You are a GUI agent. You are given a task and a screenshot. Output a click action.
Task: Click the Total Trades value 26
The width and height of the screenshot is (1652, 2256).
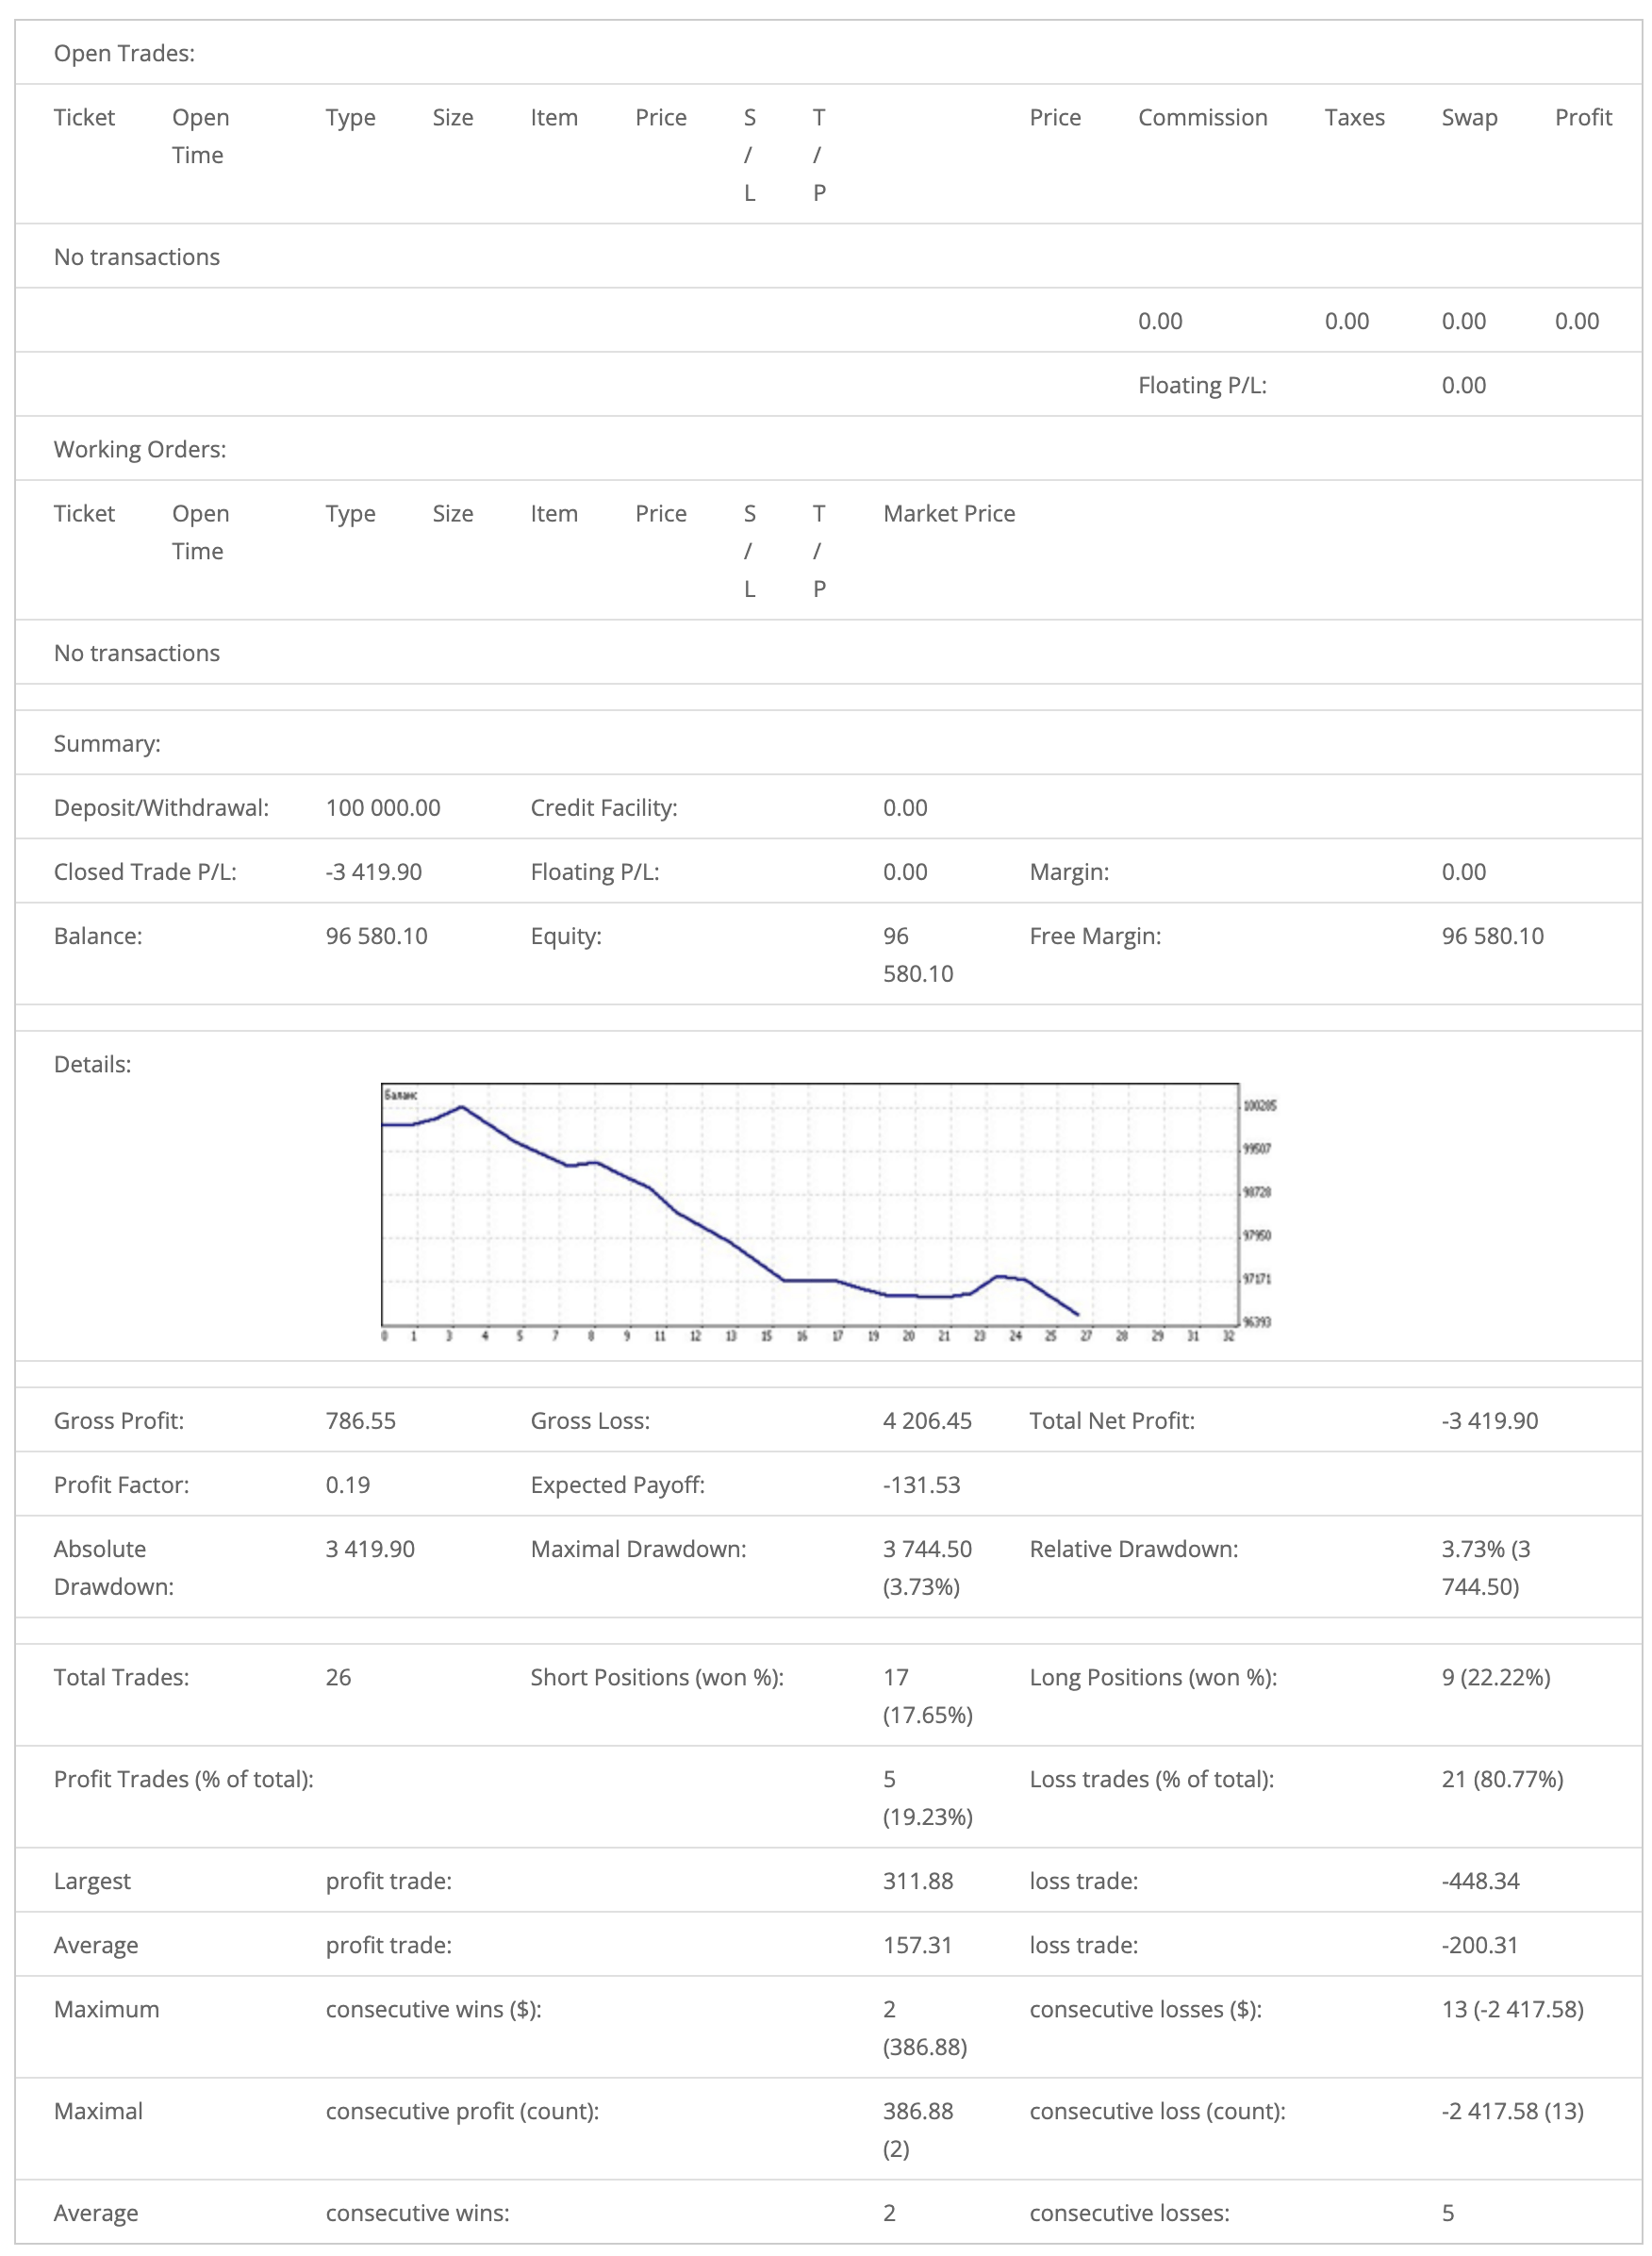tap(338, 1677)
